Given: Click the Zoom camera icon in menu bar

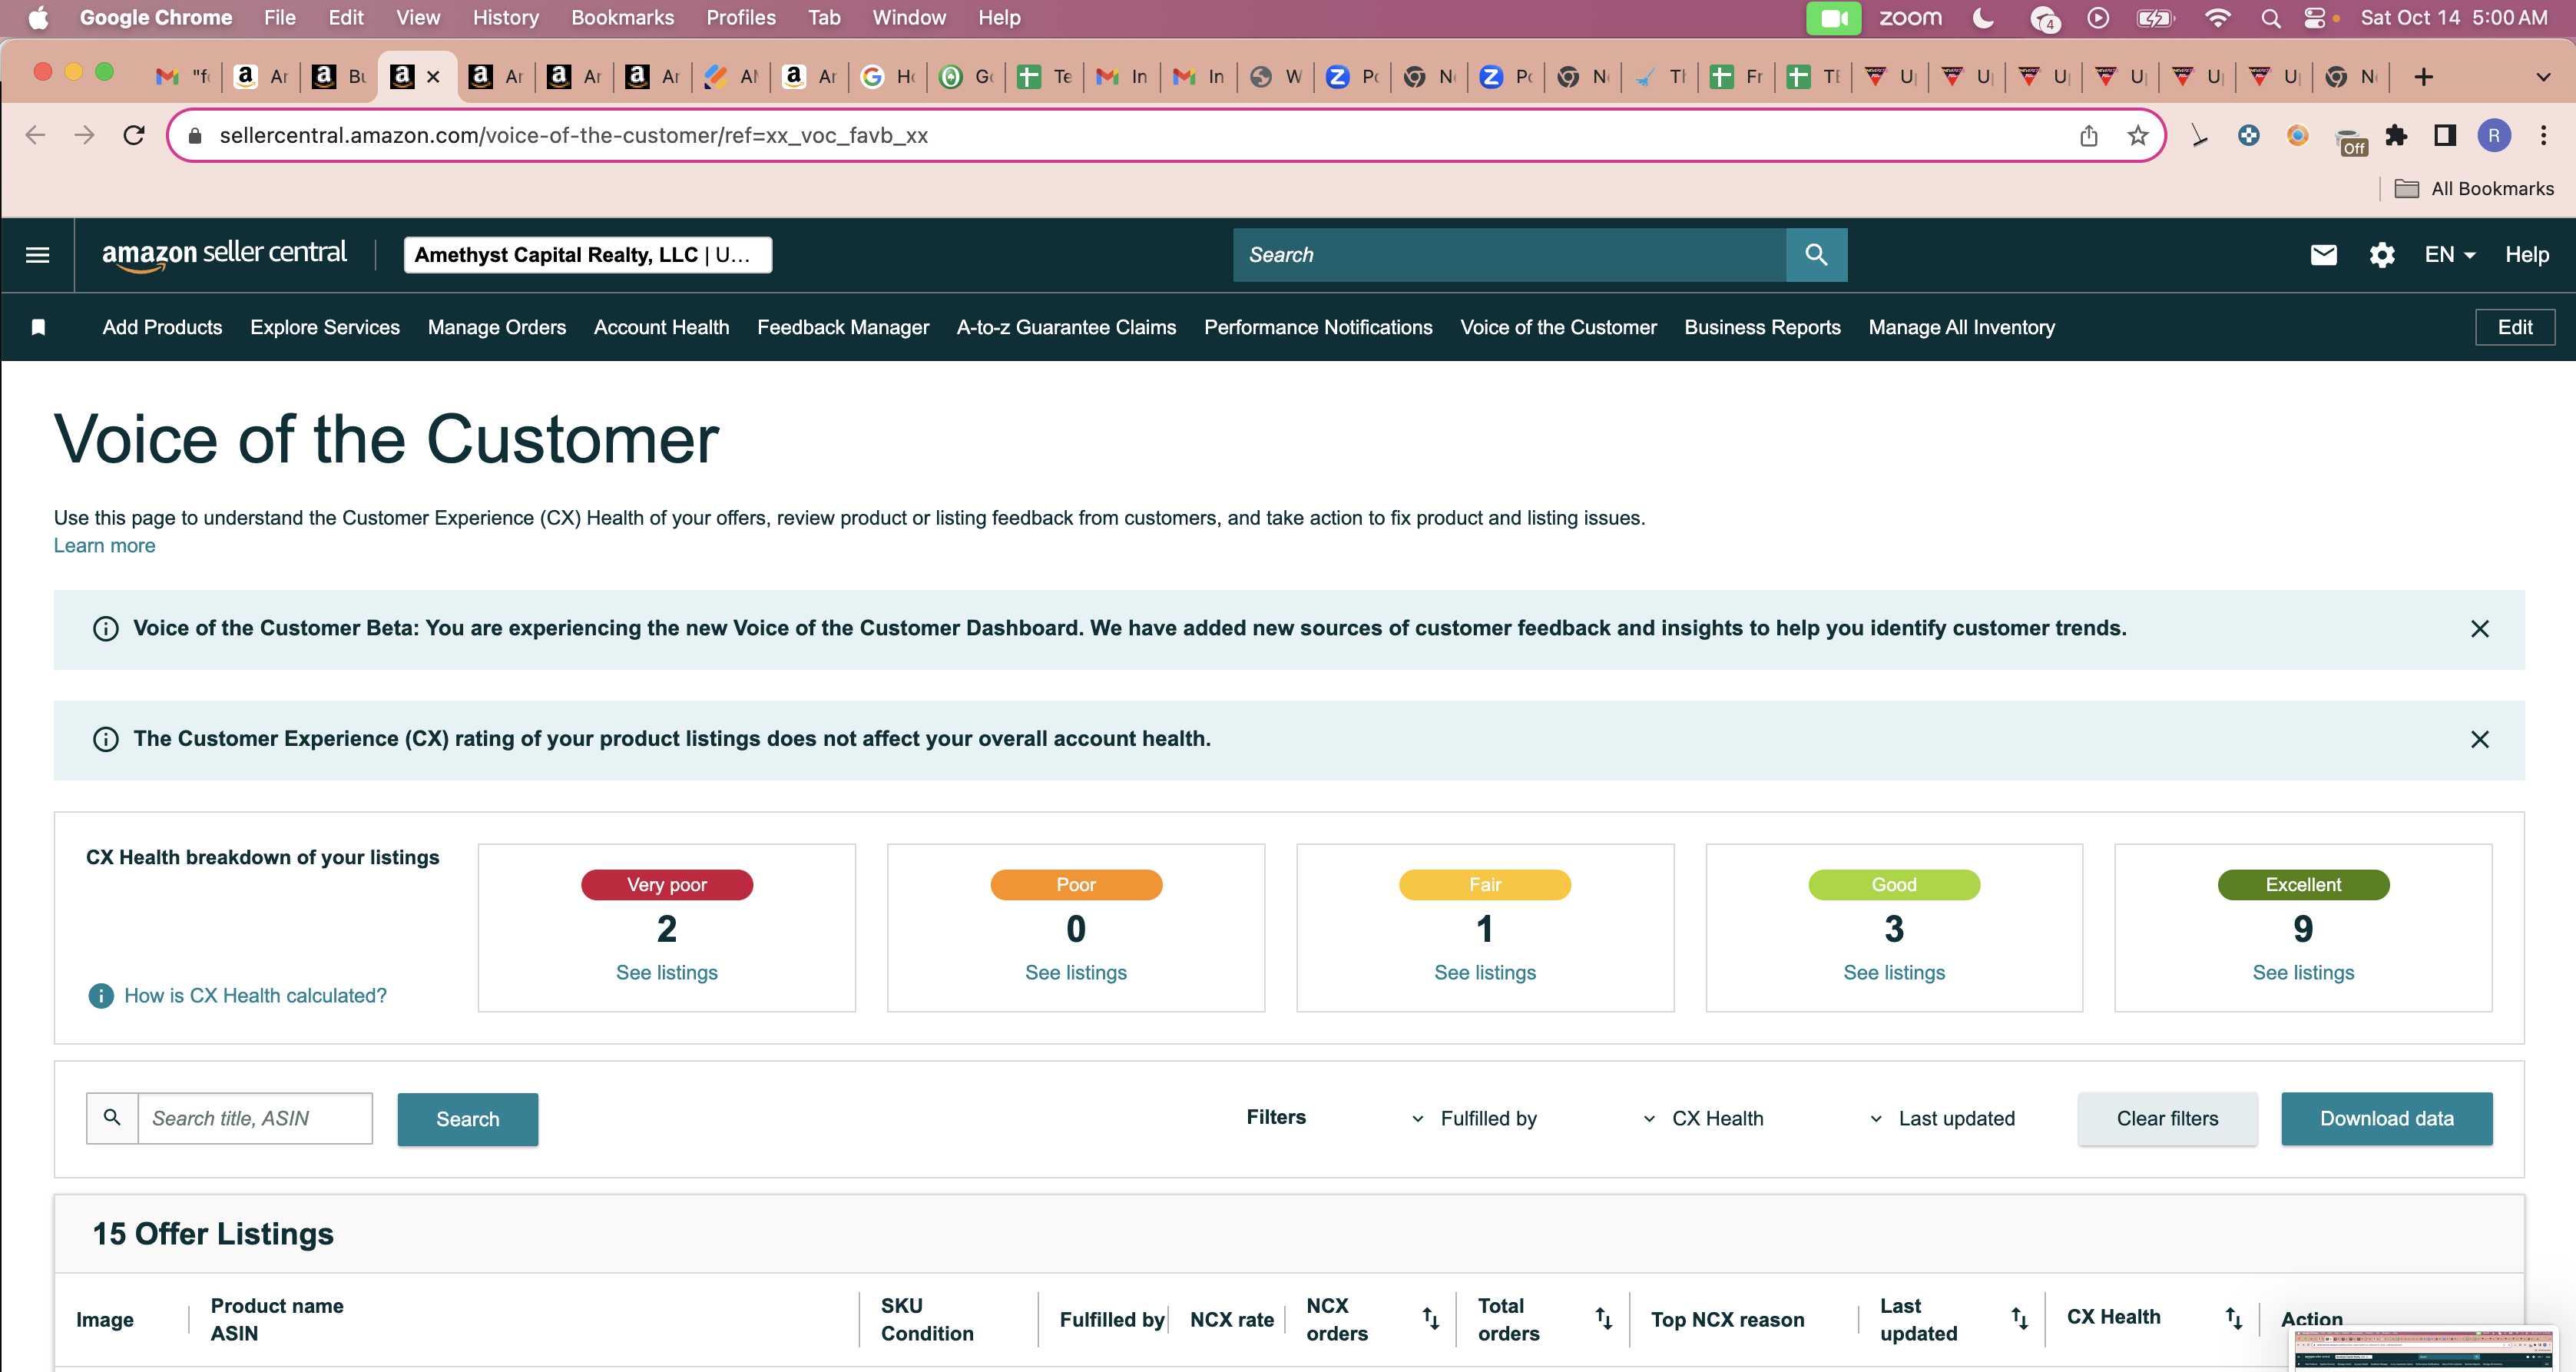Looking at the screenshot, I should pyautogui.click(x=1833, y=18).
